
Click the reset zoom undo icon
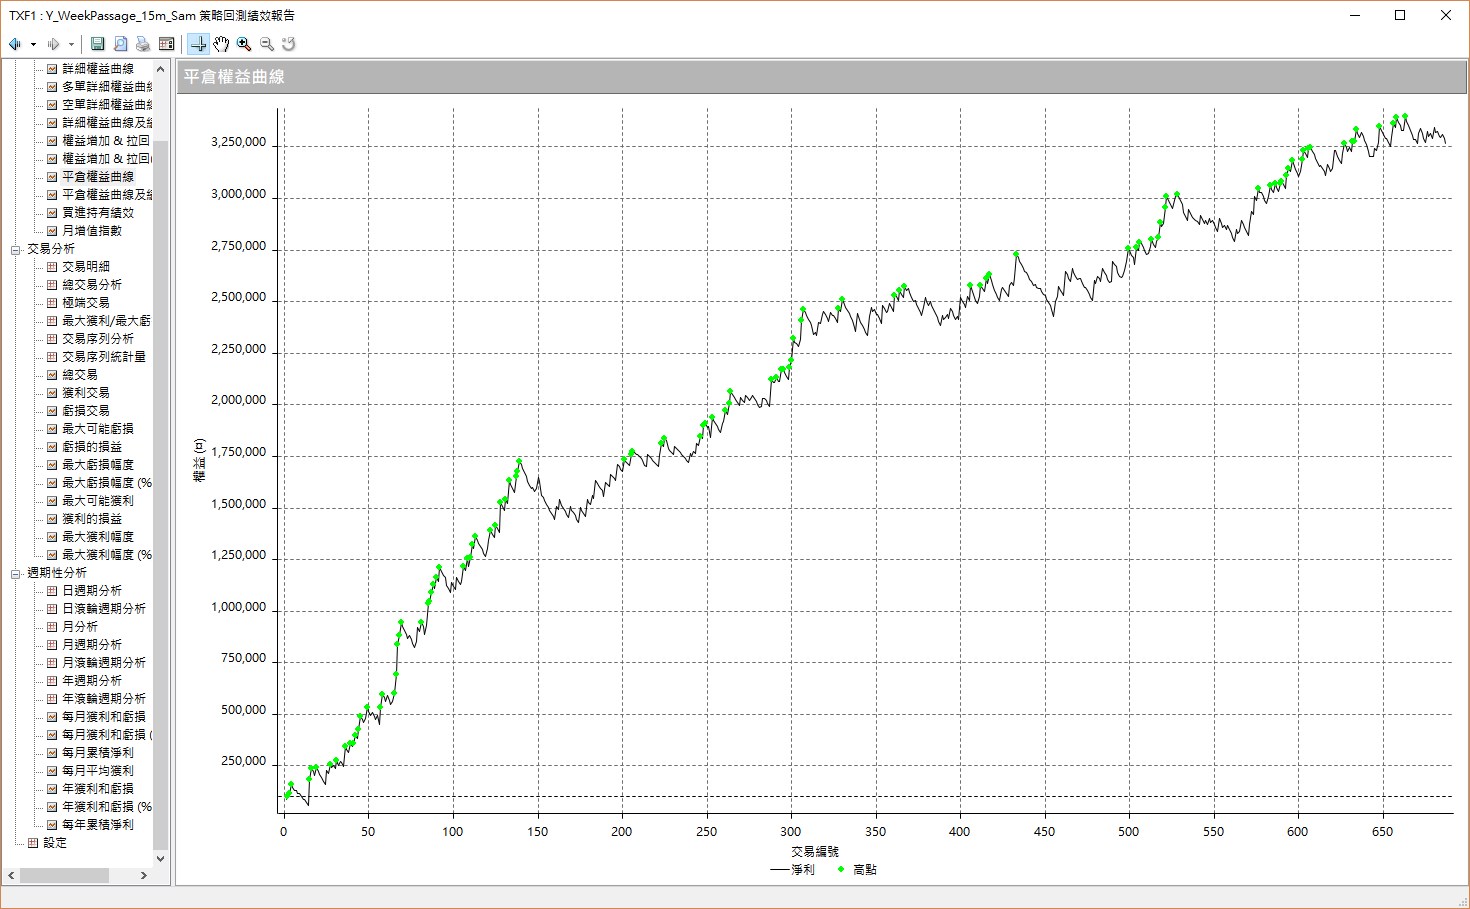(289, 44)
